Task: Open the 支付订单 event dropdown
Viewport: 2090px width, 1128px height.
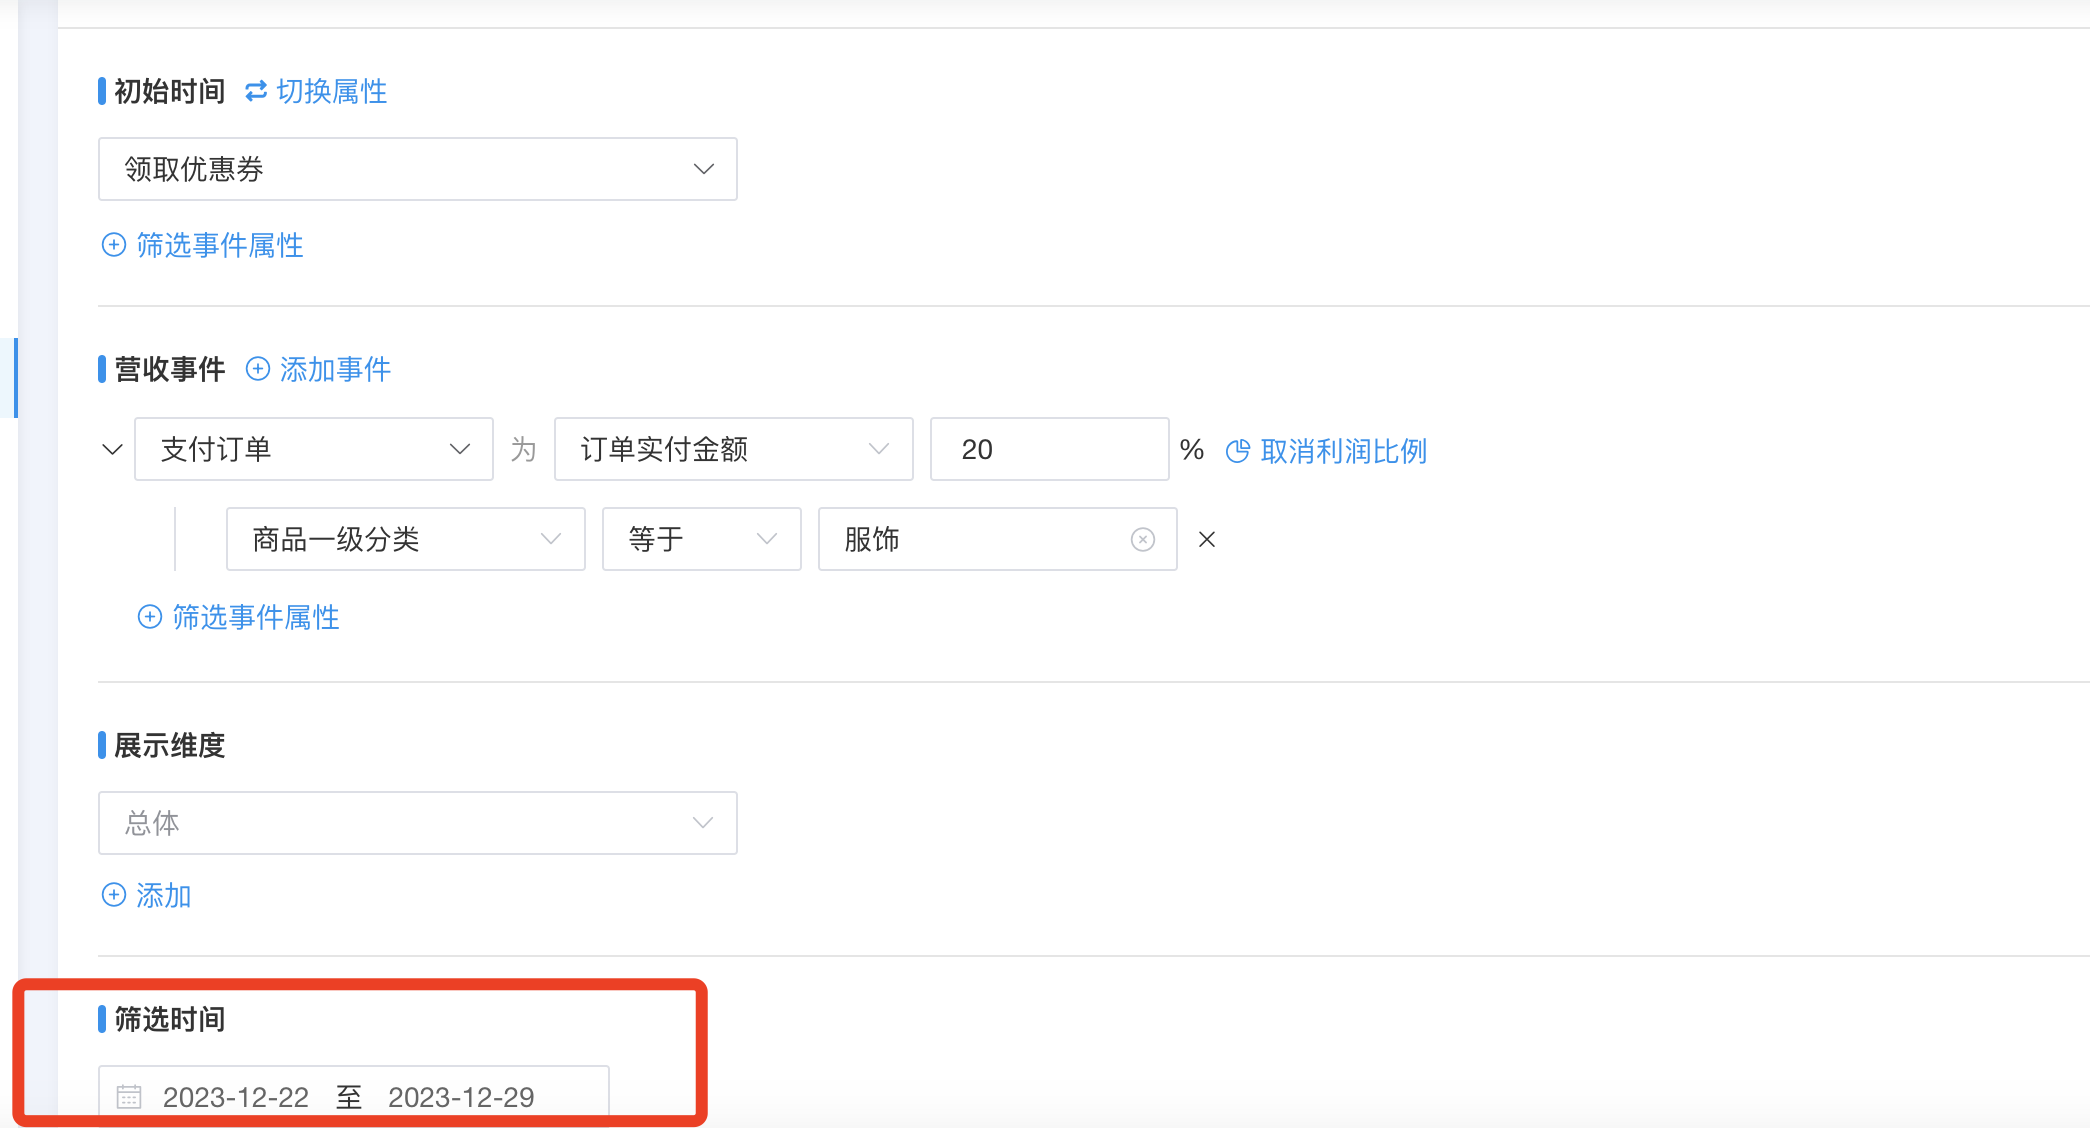Action: click(x=314, y=449)
